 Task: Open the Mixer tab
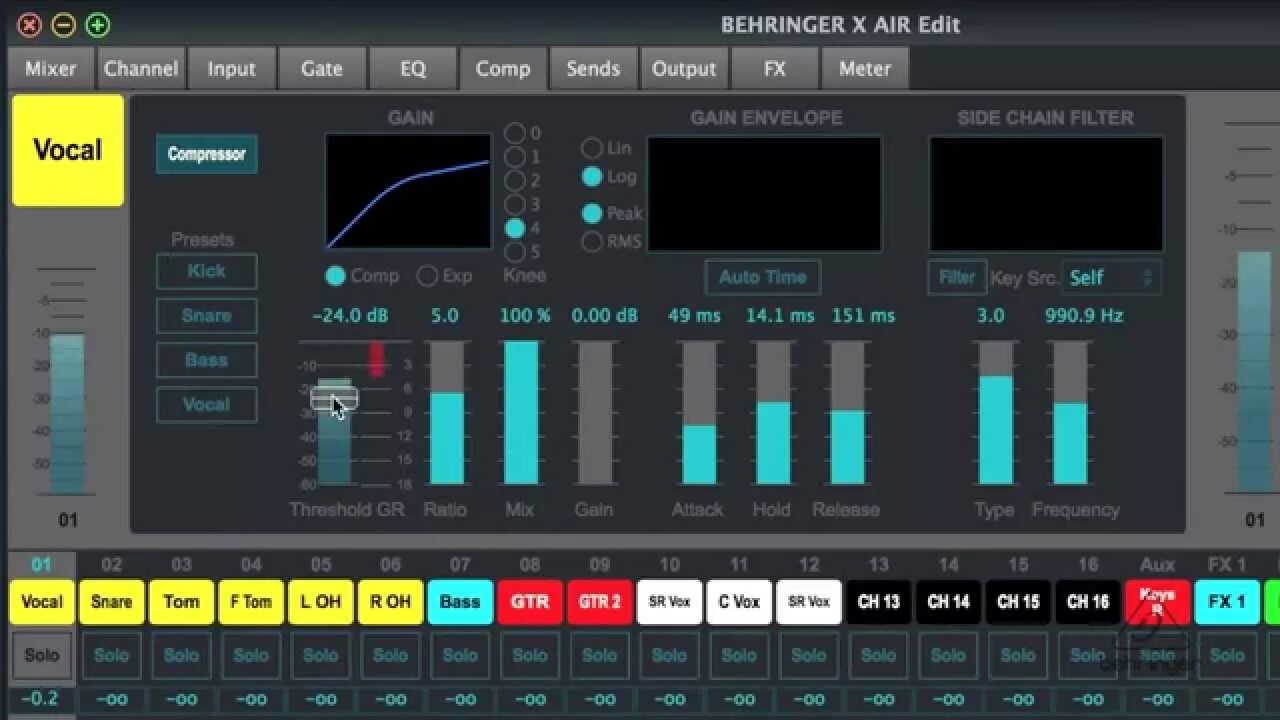click(51, 69)
